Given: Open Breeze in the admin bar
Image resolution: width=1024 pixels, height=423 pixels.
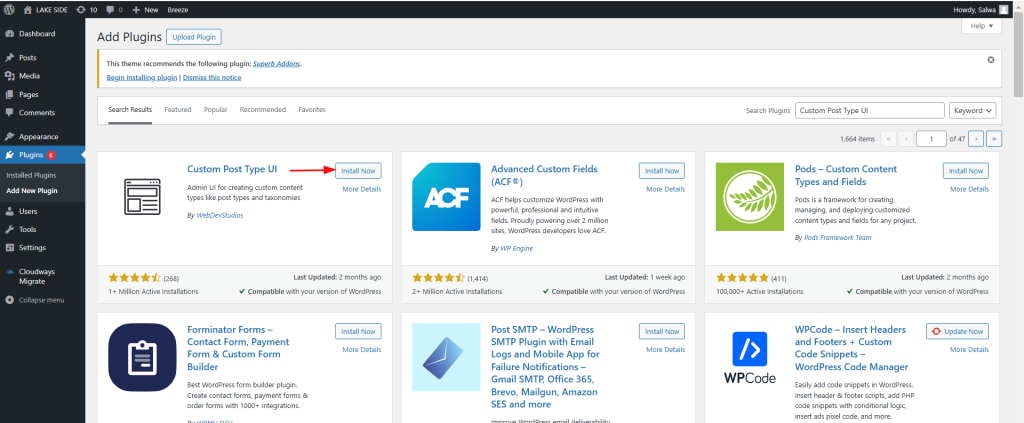Looking at the screenshot, I should pyautogui.click(x=178, y=10).
